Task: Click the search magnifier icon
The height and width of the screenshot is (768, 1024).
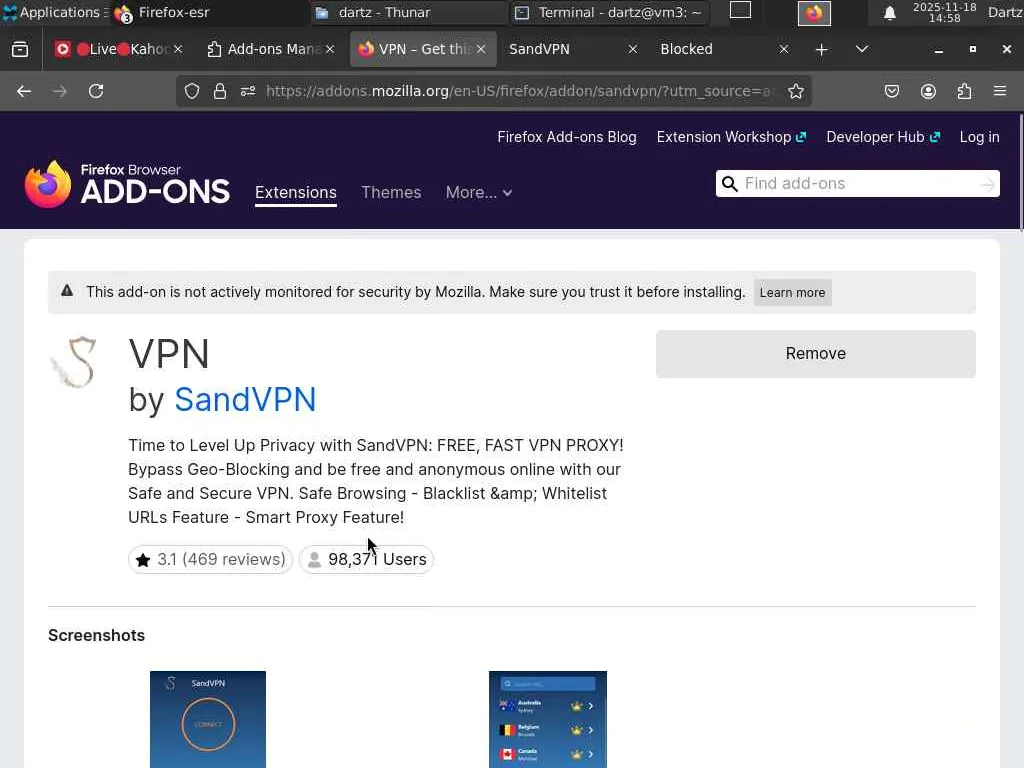Action: point(729,184)
